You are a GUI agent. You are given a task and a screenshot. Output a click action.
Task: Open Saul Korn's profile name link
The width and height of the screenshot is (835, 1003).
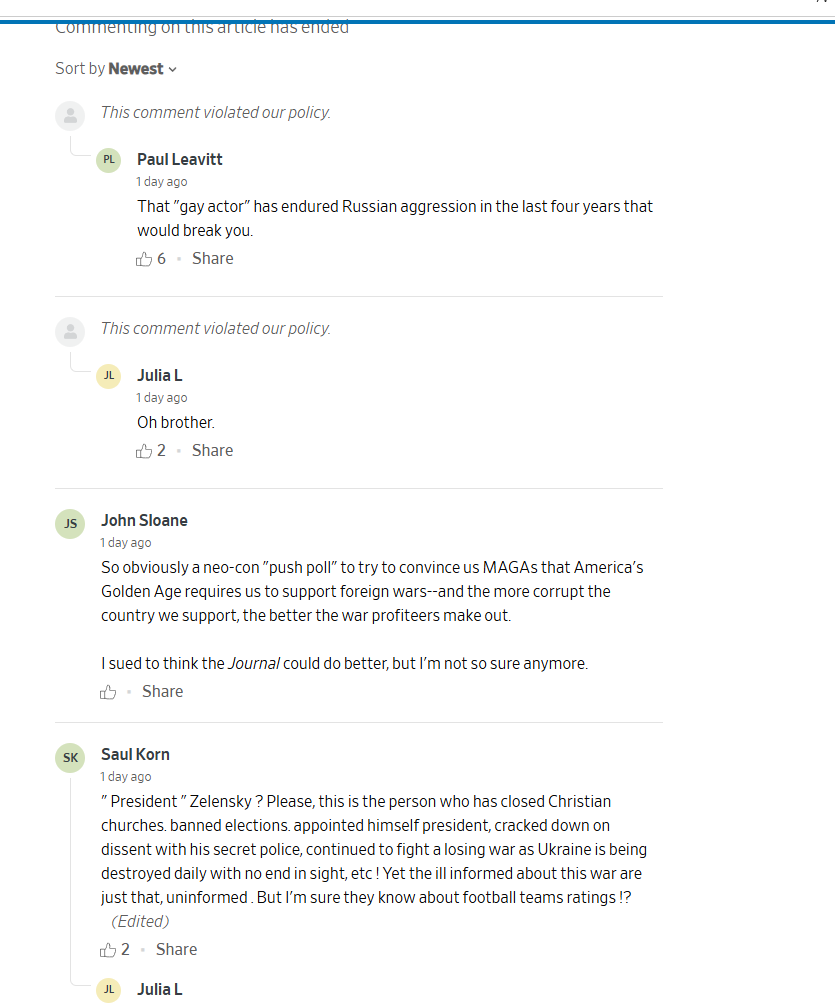[135, 755]
